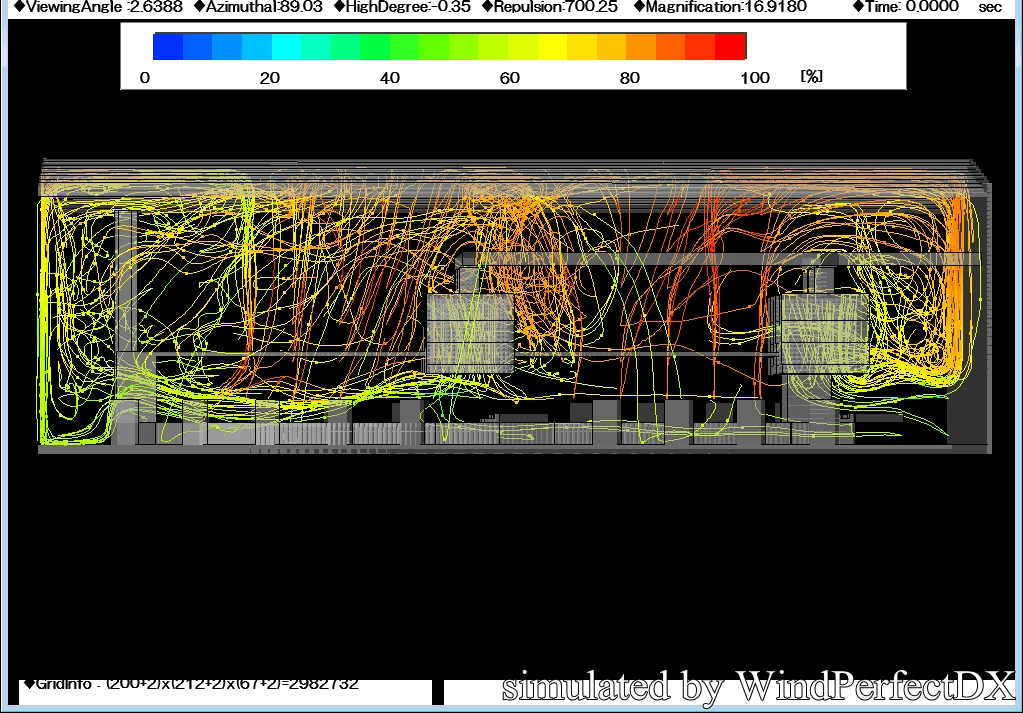
Task: Pick the cyan swatch on color legend
Action: click(x=286, y=46)
